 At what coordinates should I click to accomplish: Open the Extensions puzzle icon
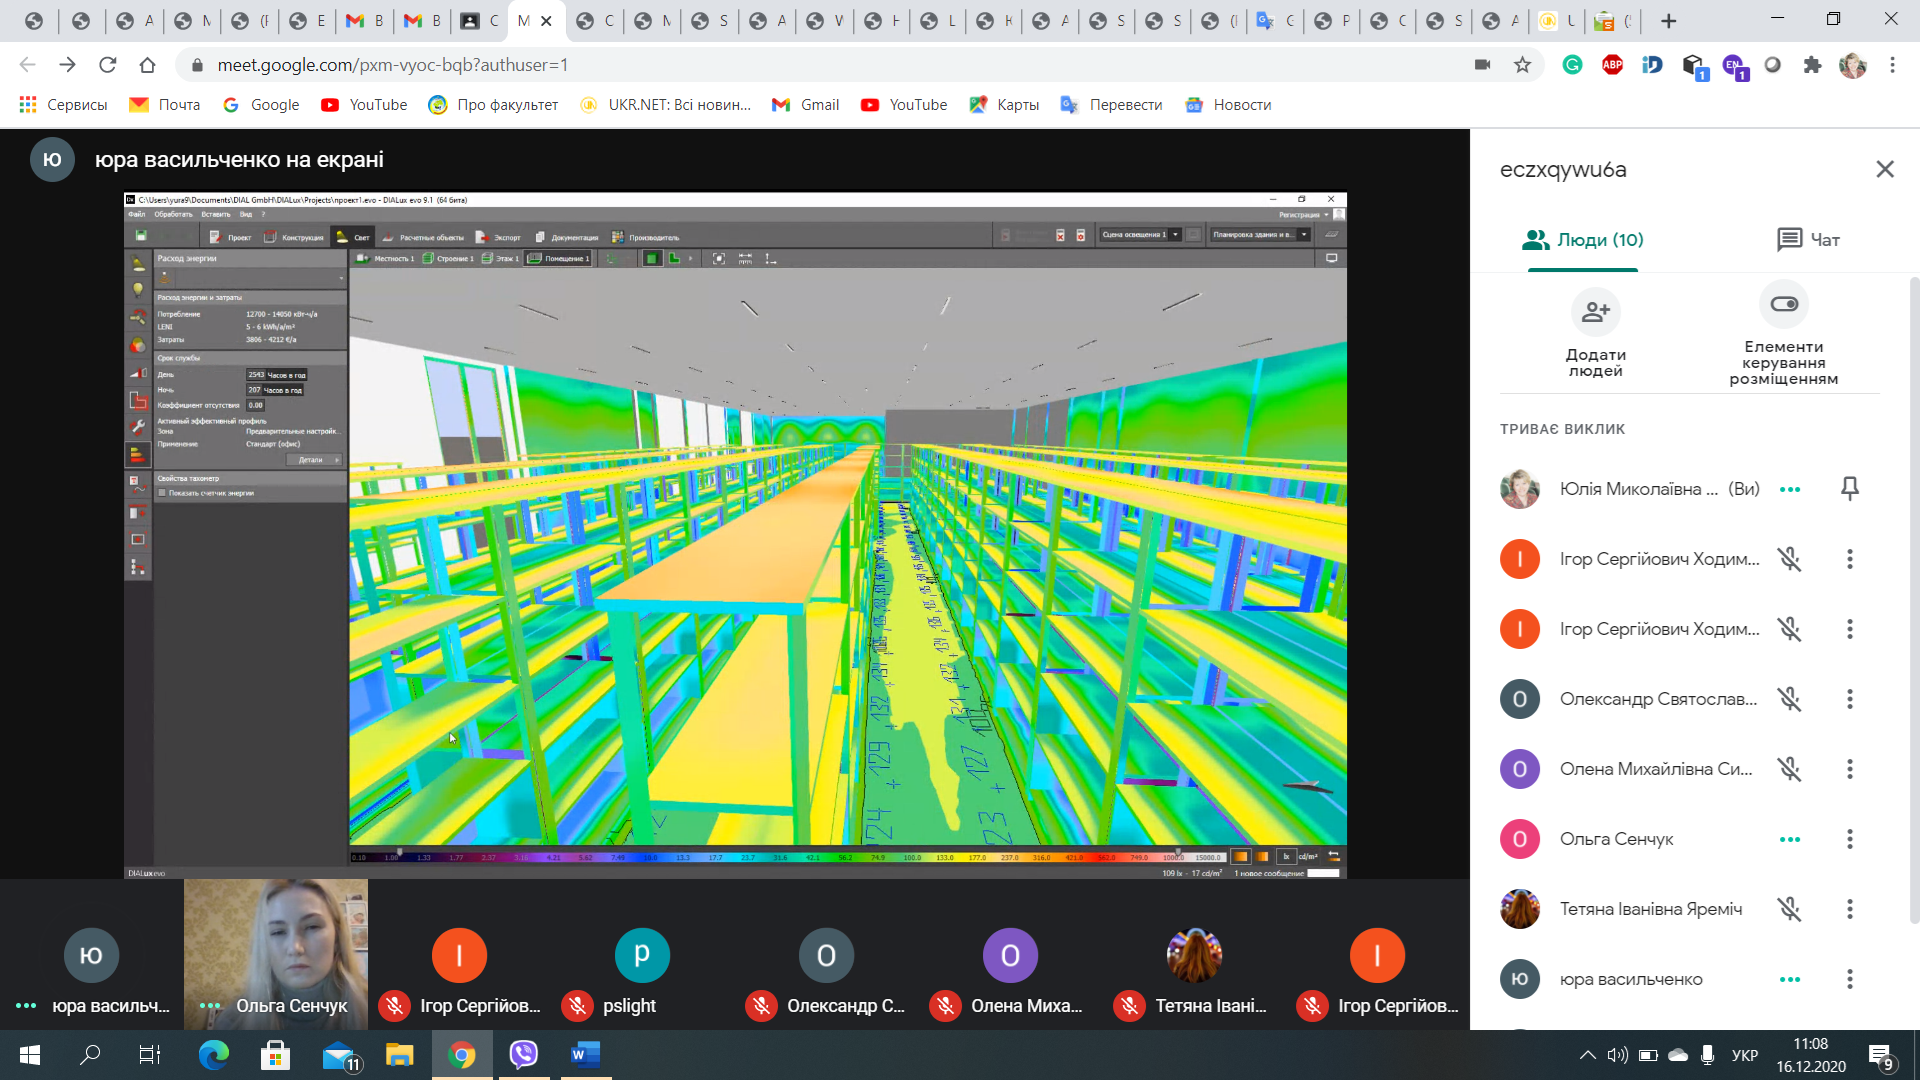[1811, 65]
